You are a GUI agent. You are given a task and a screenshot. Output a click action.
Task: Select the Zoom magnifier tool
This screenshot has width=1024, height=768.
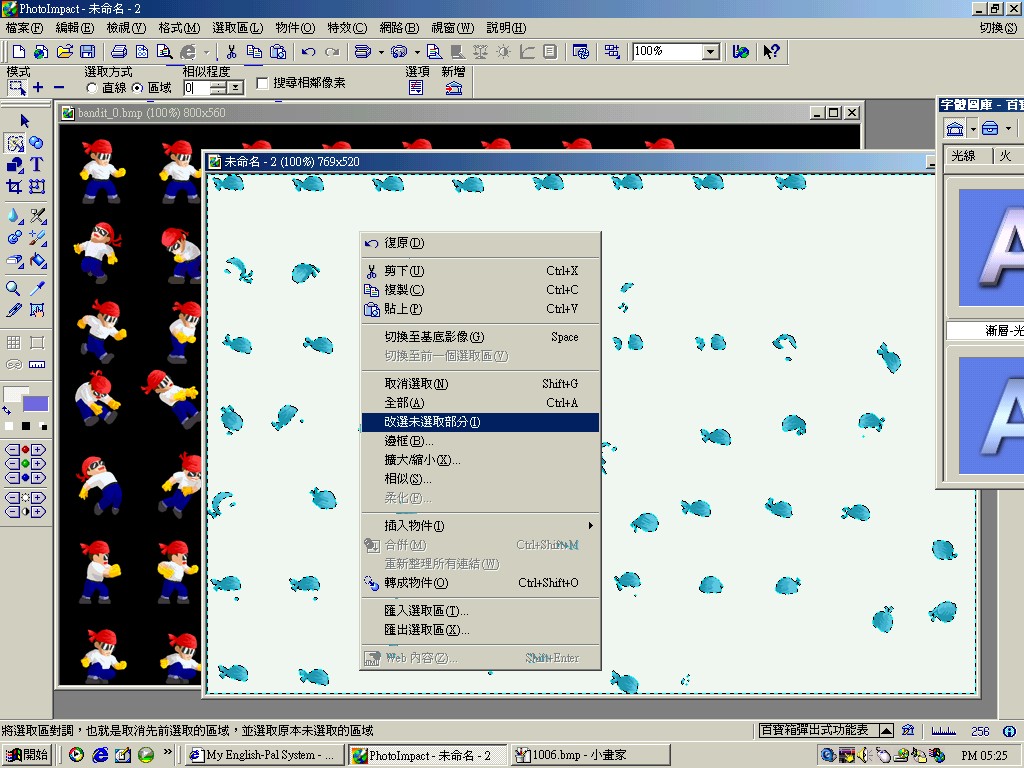(x=13, y=288)
